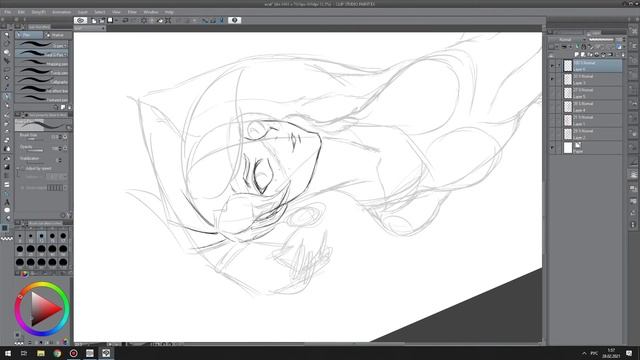Viewport: 640px width, 360px height.
Task: Merge with layer below icon
Action: [603, 54]
